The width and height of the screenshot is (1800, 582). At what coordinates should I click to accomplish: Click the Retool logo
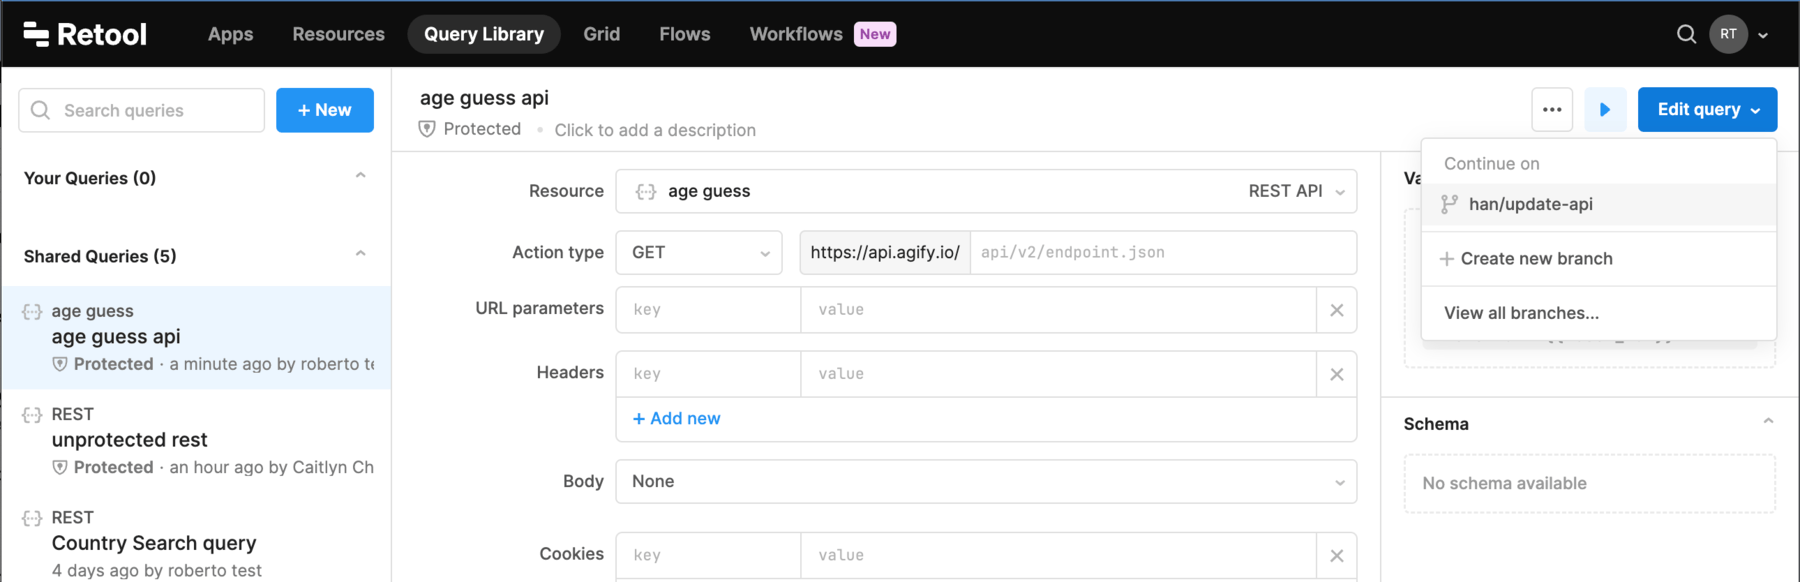pyautogui.click(x=85, y=34)
